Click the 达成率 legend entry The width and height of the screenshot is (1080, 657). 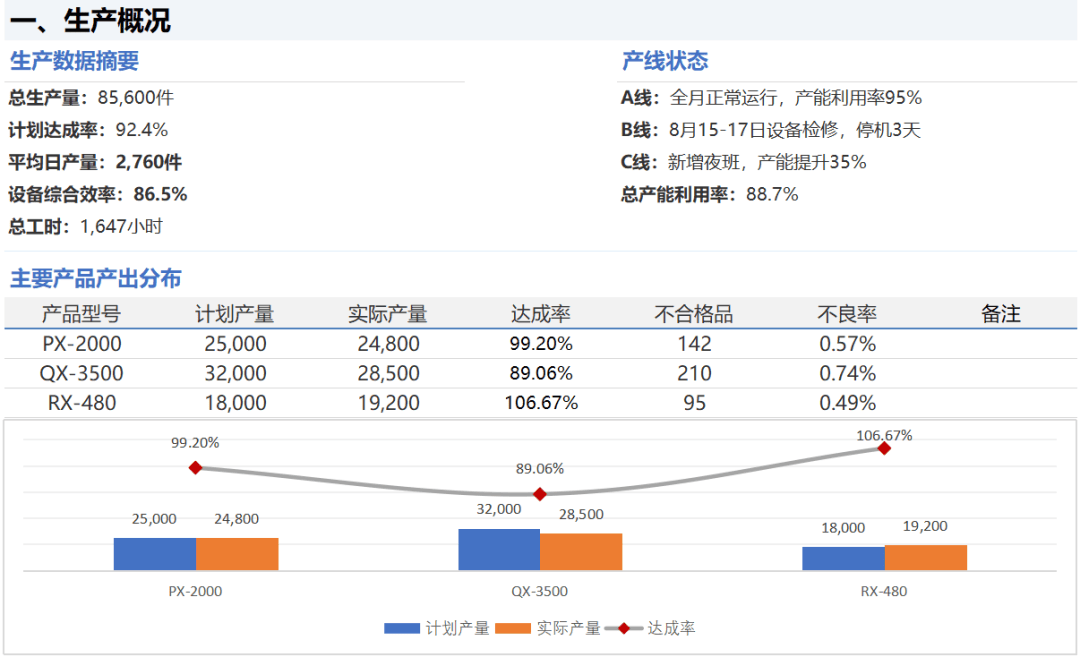650,628
